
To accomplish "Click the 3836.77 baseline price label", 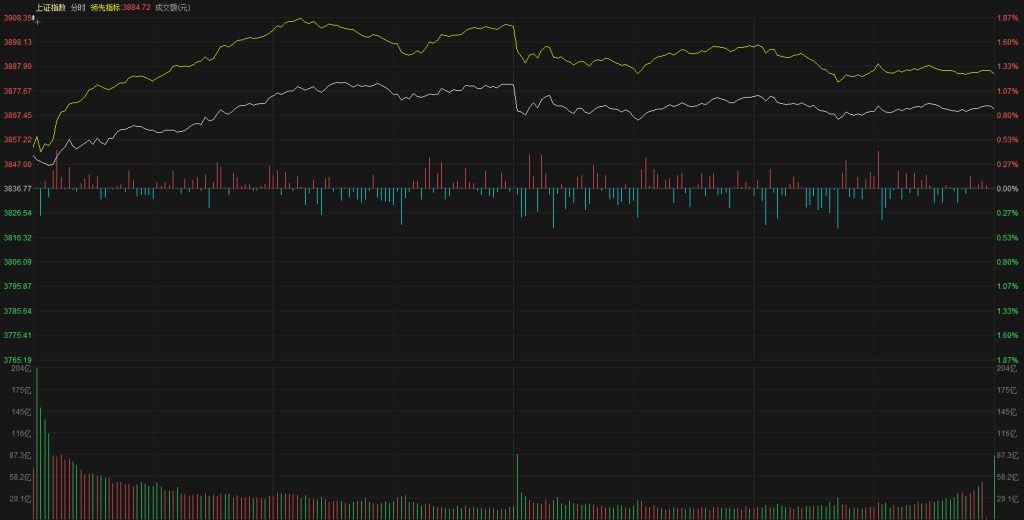I will click(x=17, y=189).
